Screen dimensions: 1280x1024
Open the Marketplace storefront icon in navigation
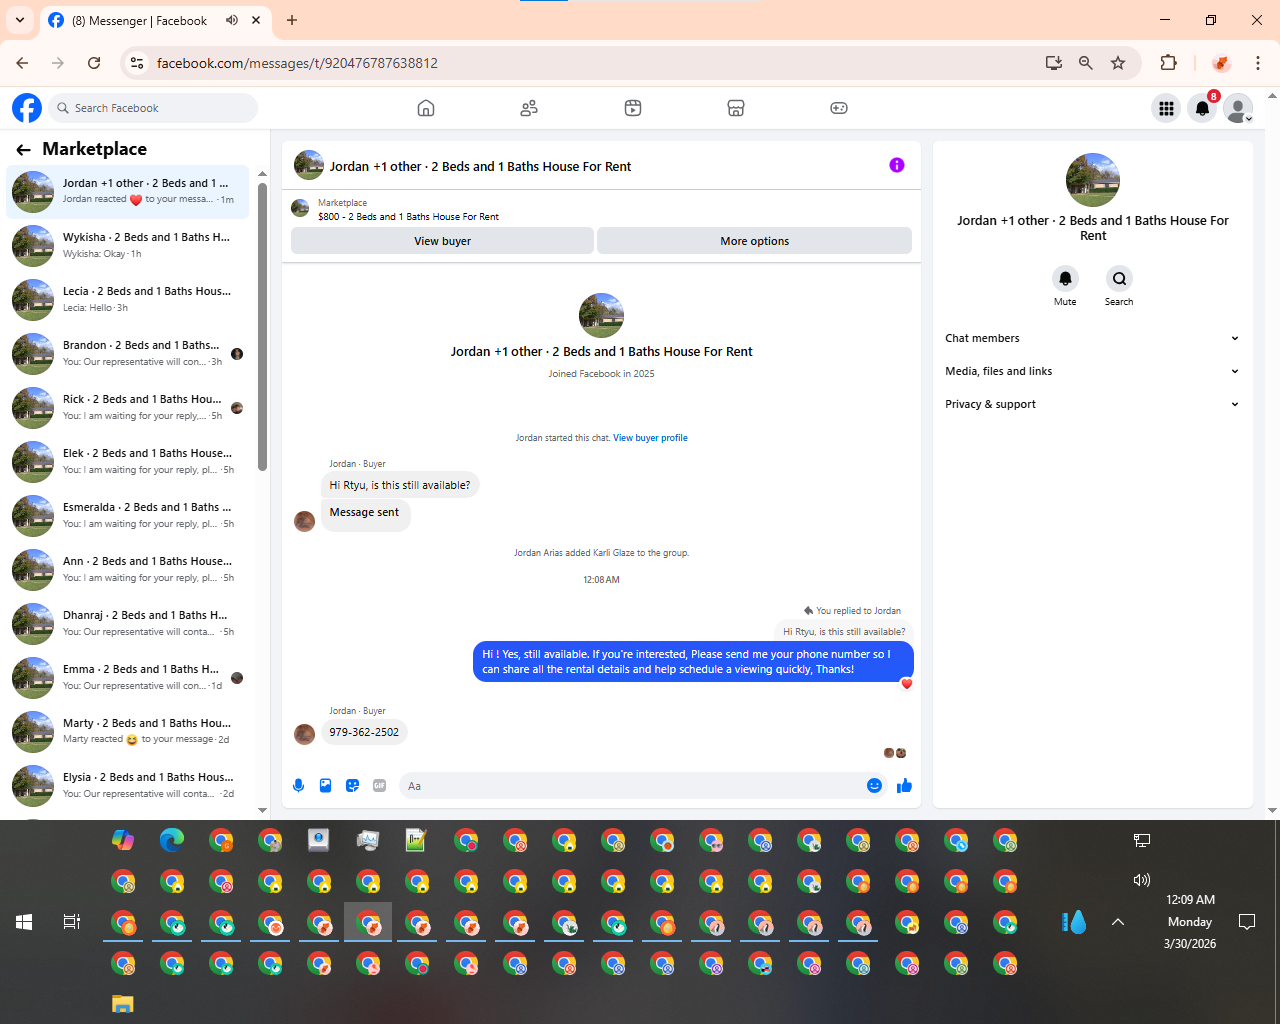coord(736,108)
